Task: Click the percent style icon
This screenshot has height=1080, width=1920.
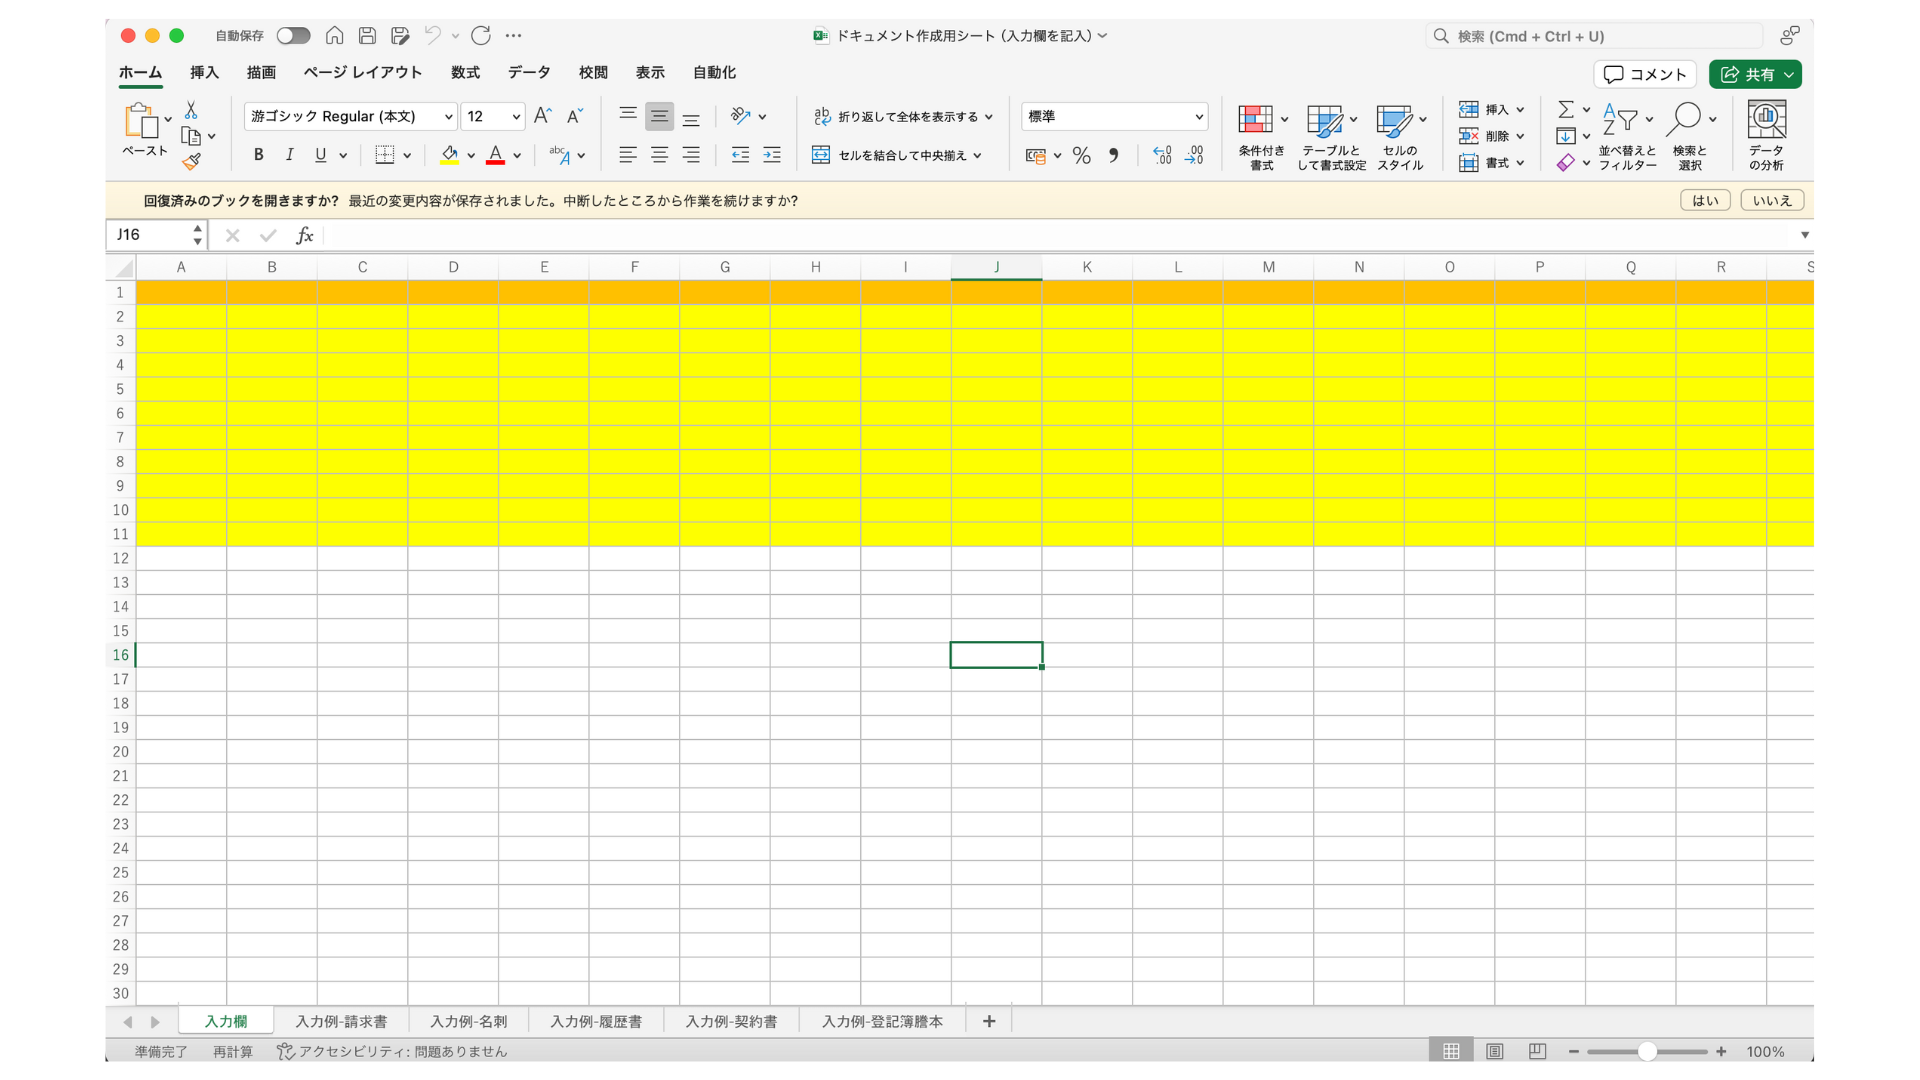Action: click(1081, 155)
